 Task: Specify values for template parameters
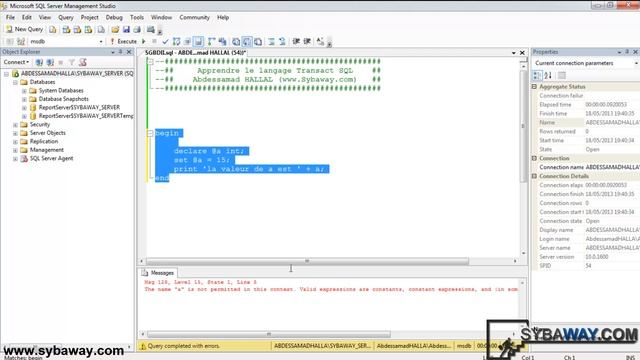(320, 41)
